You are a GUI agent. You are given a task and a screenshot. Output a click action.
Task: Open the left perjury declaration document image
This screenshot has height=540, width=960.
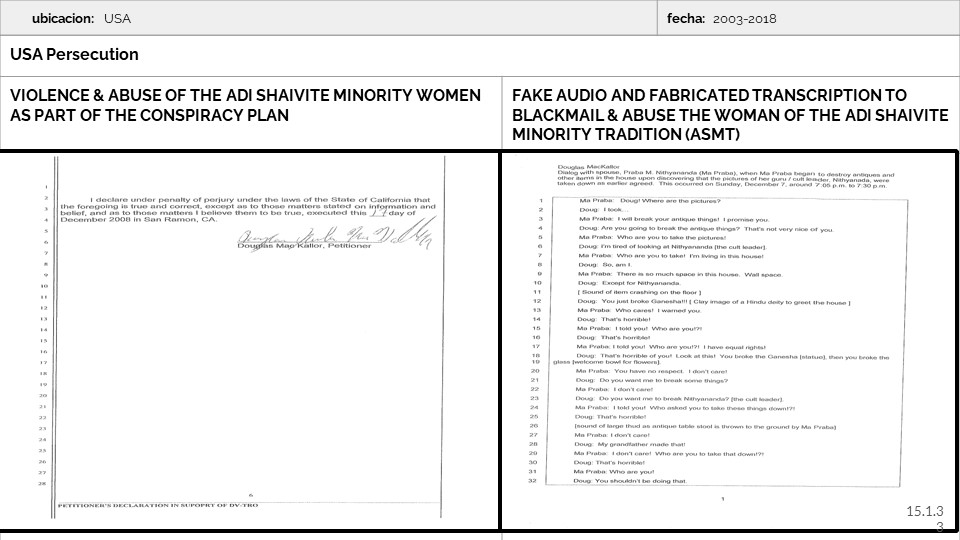point(249,340)
